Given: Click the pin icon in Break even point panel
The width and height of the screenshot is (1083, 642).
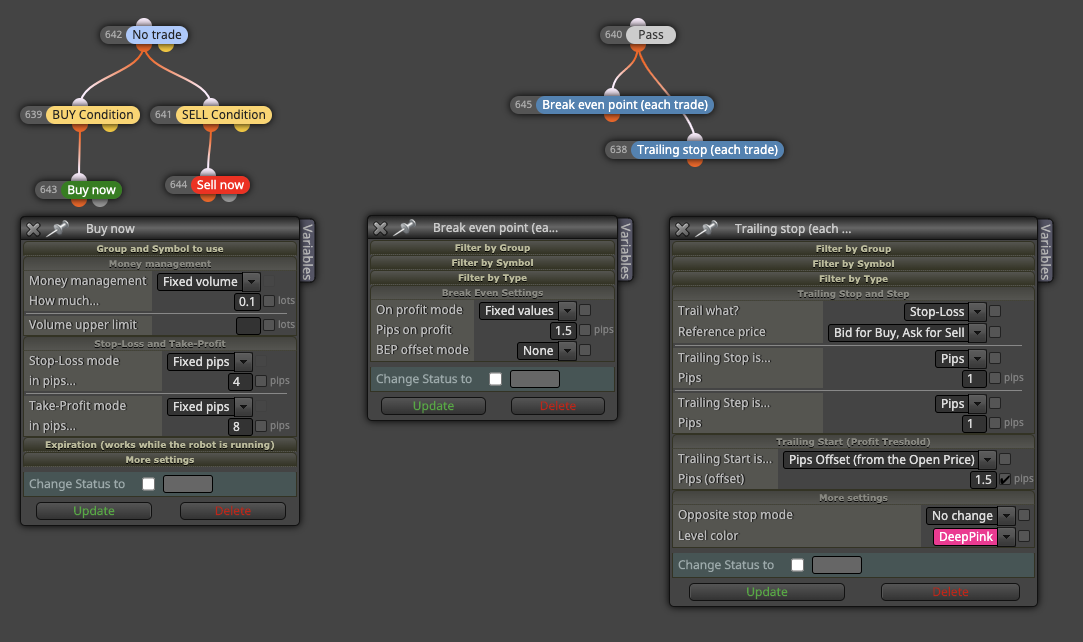Looking at the screenshot, I should tap(405, 228).
